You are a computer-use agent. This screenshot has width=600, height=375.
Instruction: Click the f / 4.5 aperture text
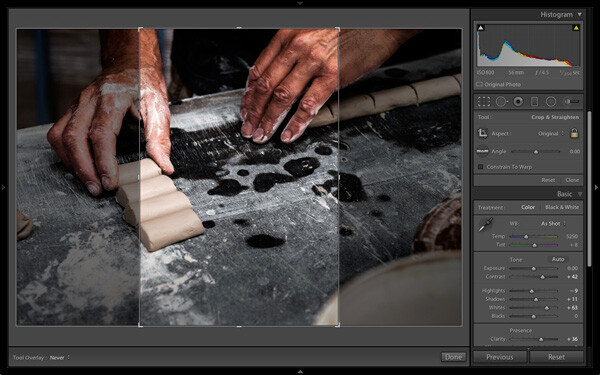coord(542,72)
